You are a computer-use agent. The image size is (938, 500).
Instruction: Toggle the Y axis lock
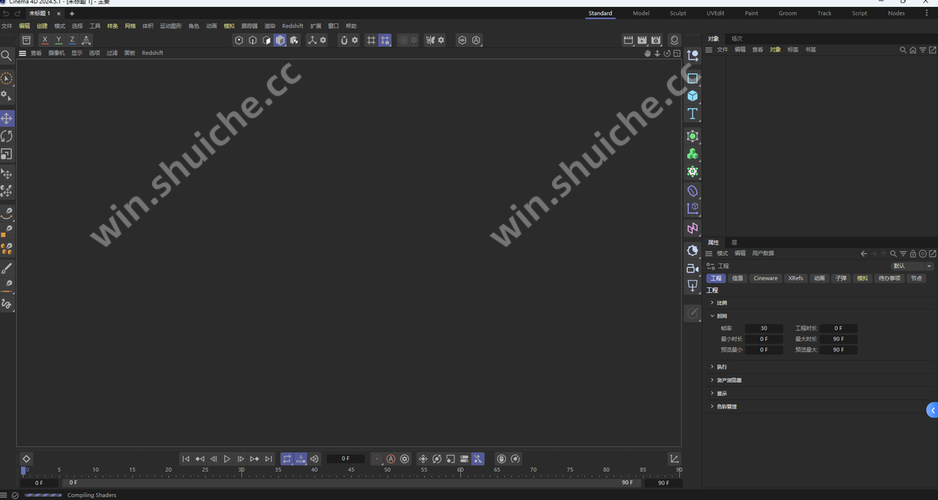[x=58, y=40]
